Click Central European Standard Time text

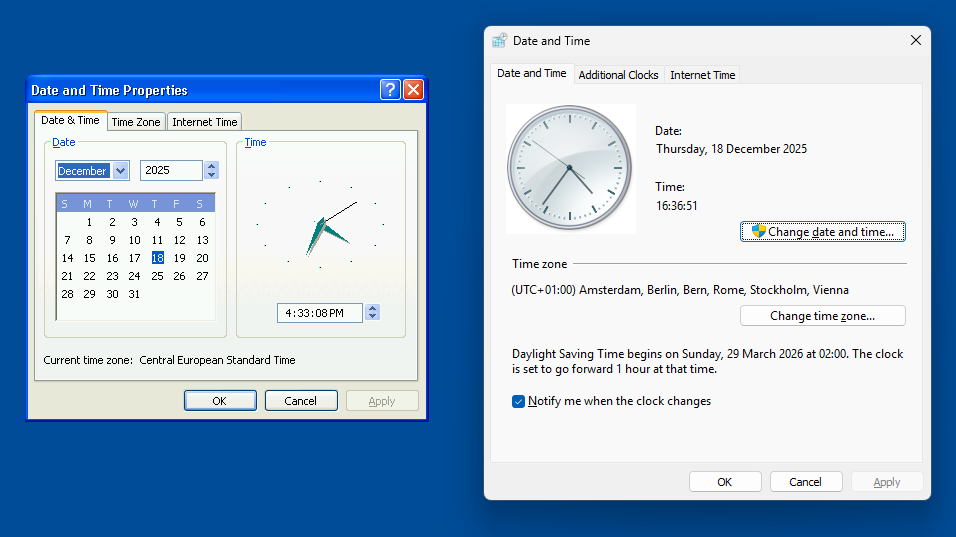217,360
